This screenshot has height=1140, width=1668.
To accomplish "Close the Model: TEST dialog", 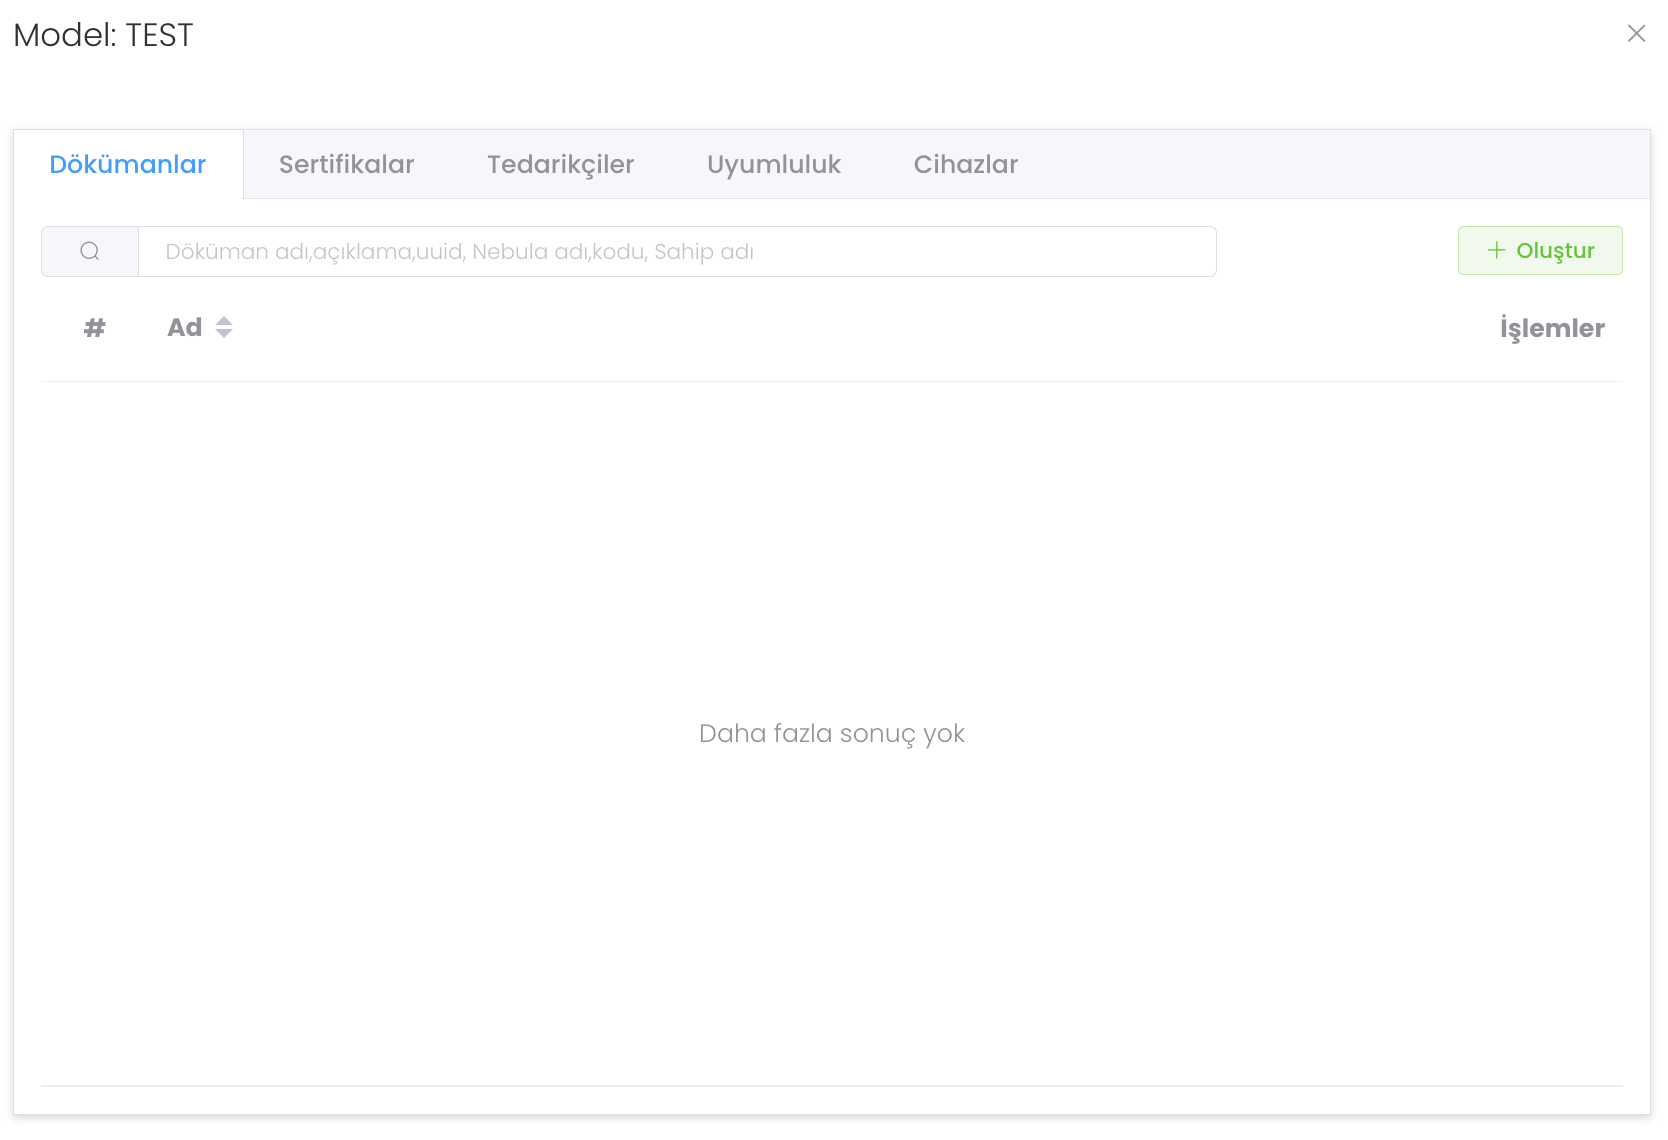I will pos(1636,34).
